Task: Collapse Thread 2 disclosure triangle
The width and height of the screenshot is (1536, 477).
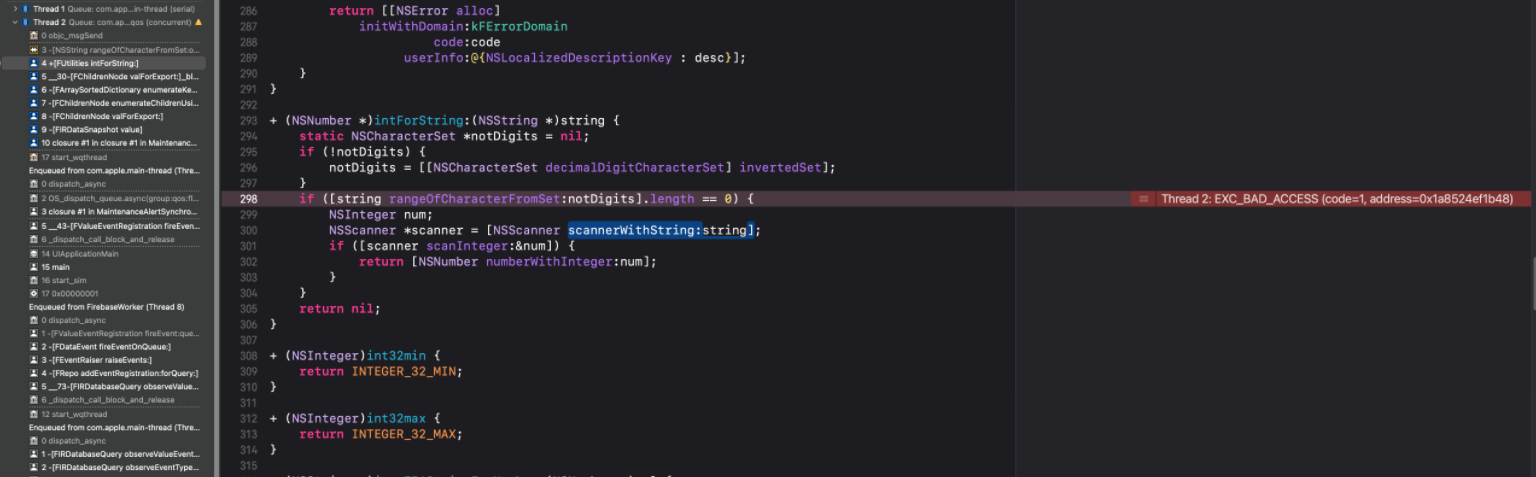Action: (15, 21)
